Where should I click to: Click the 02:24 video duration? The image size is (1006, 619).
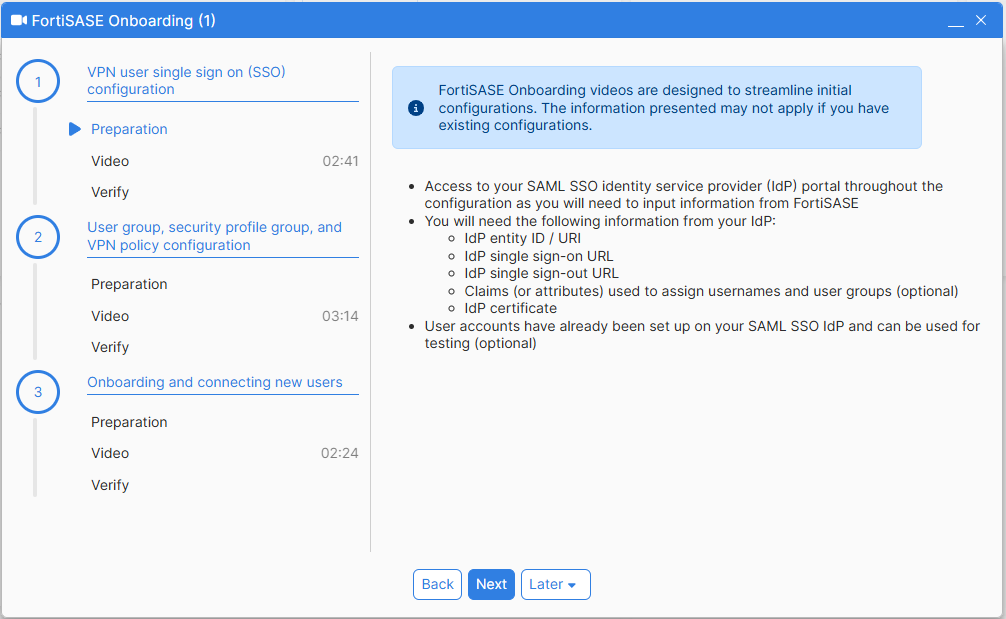[339, 454]
